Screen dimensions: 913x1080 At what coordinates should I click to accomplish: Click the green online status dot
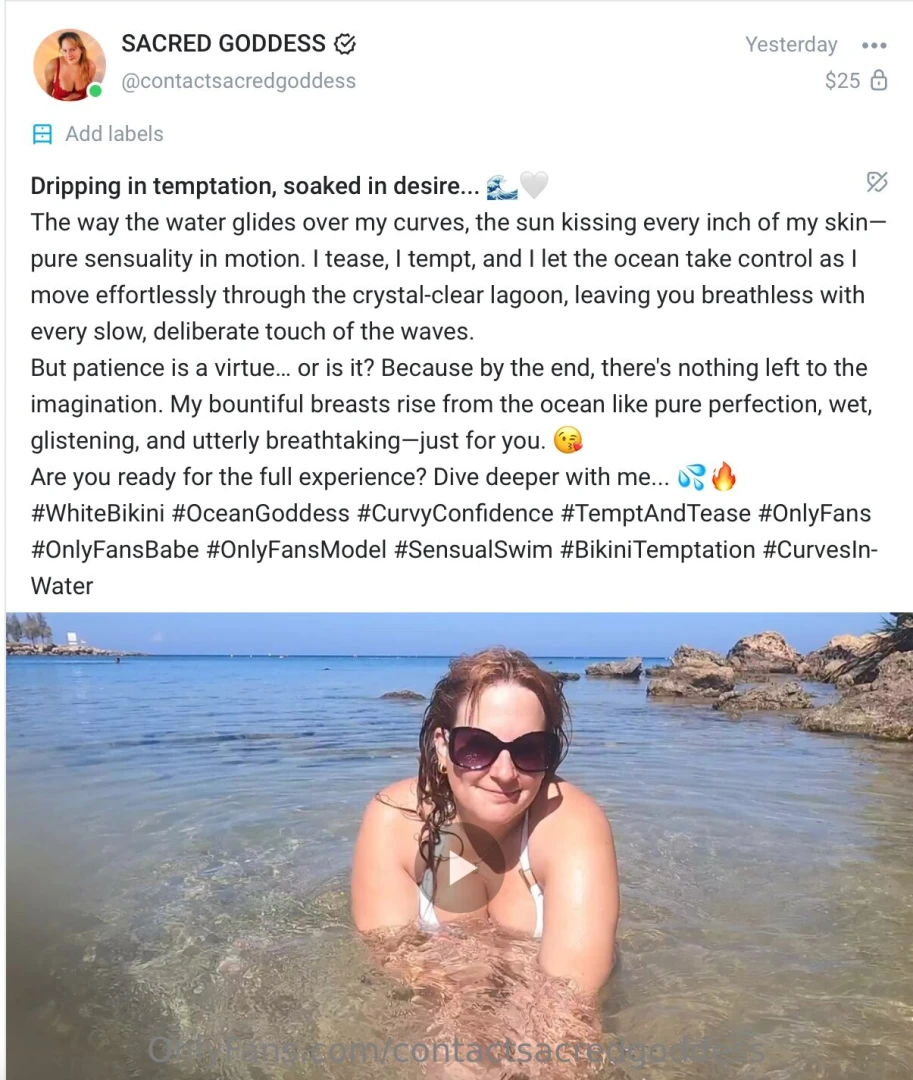click(x=95, y=91)
